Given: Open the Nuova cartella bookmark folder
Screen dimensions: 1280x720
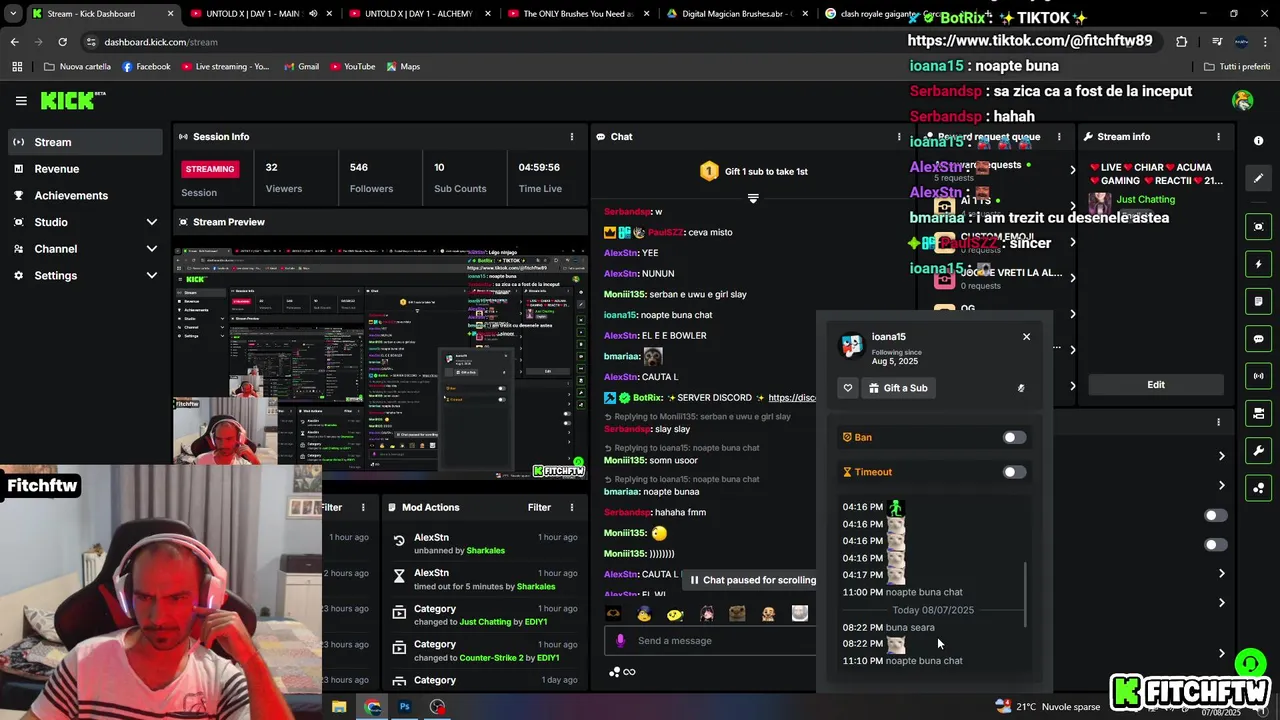Looking at the screenshot, I should pos(78,67).
